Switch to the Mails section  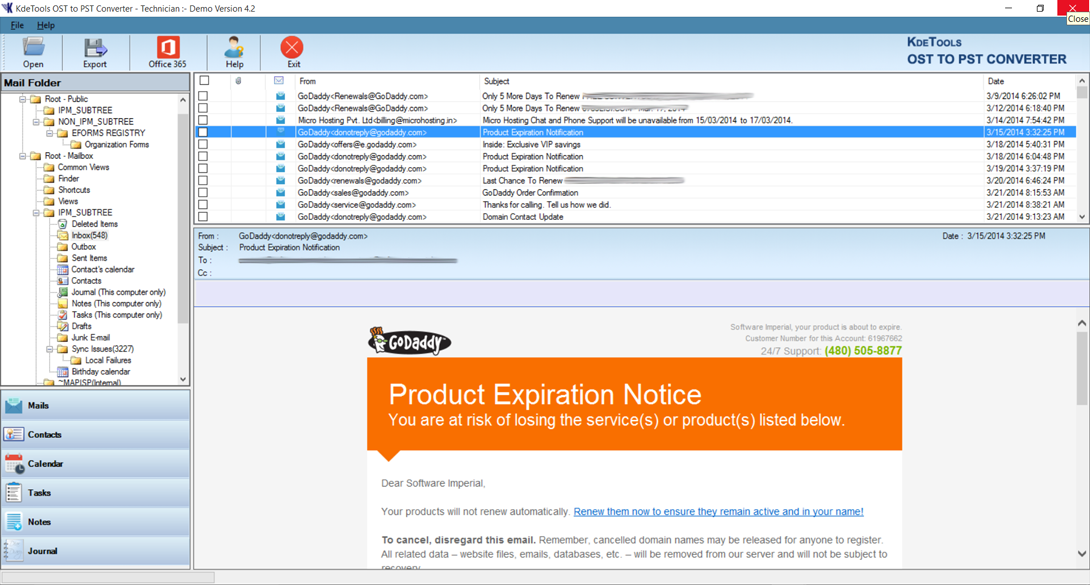[95, 405]
